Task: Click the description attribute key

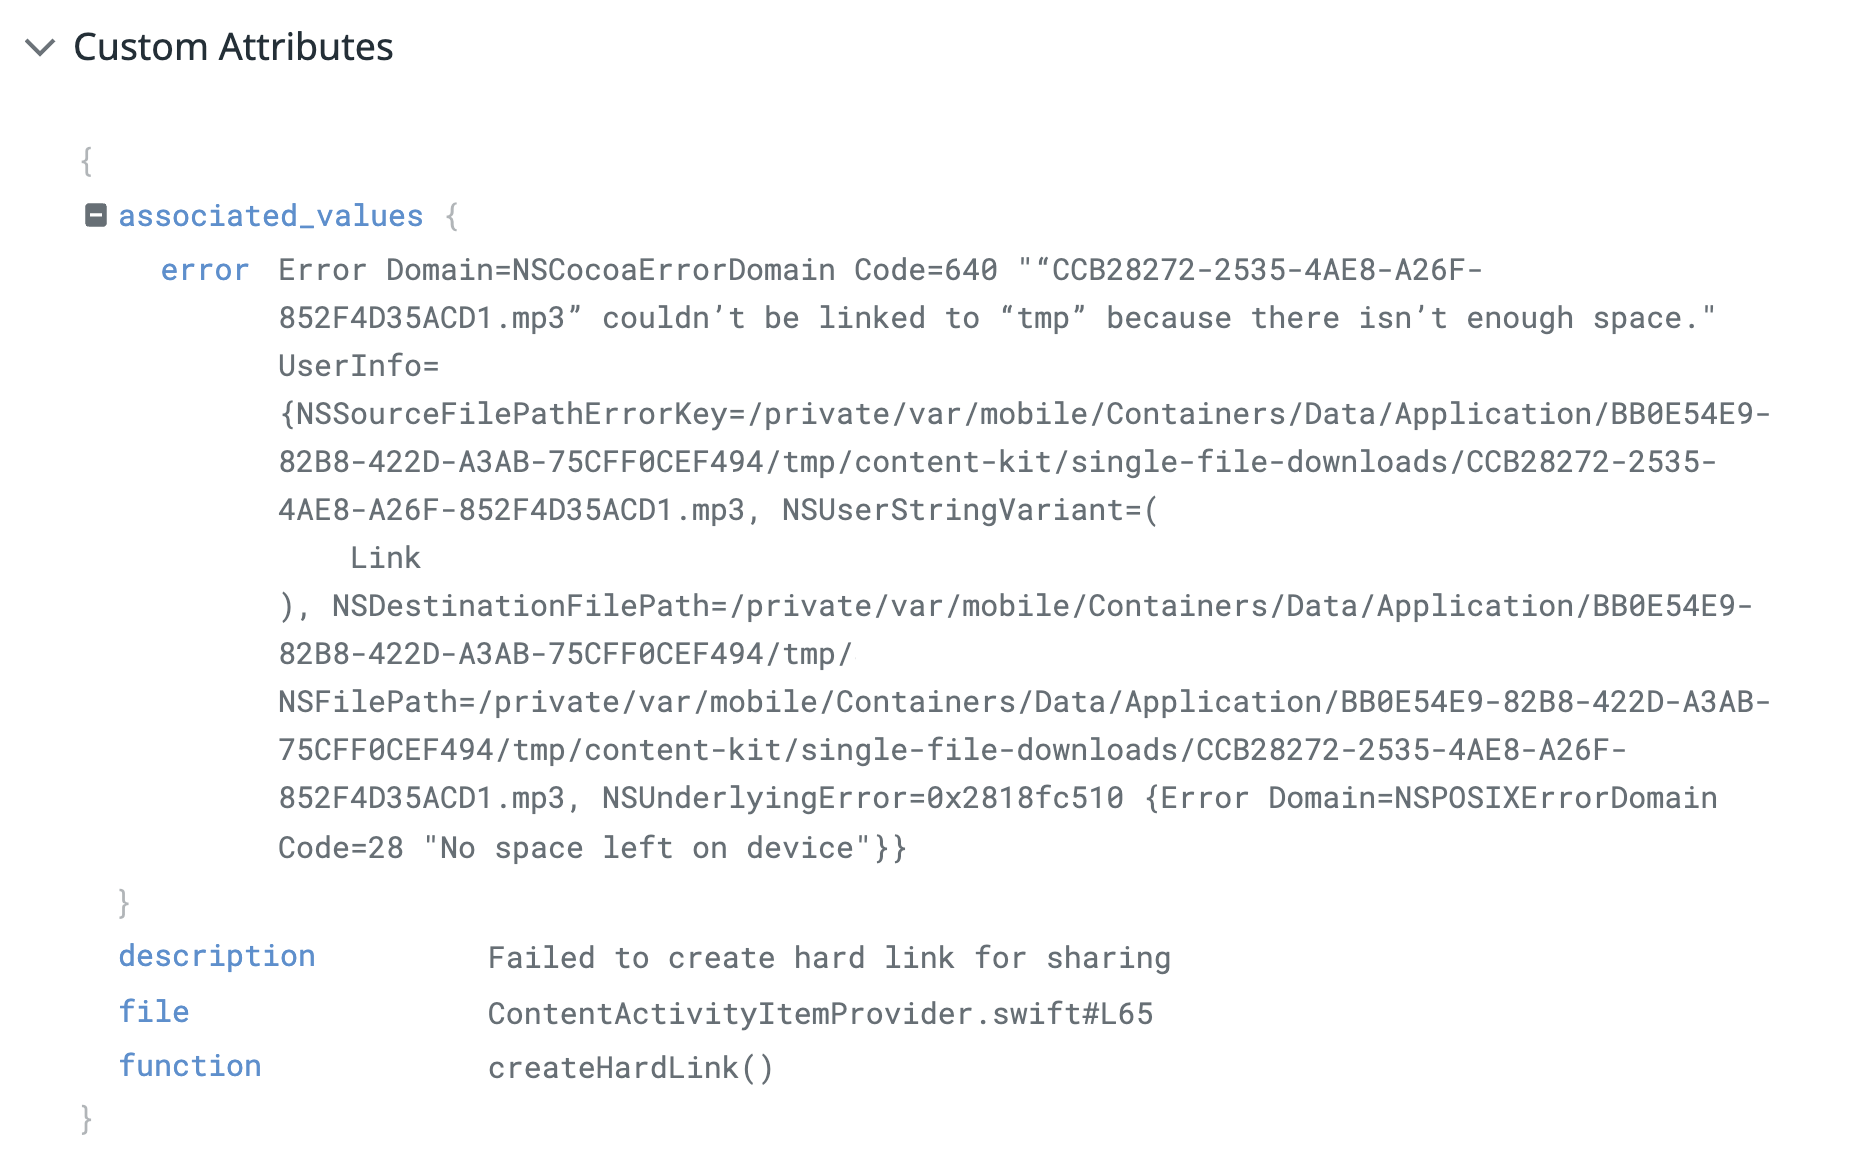Action: [217, 956]
